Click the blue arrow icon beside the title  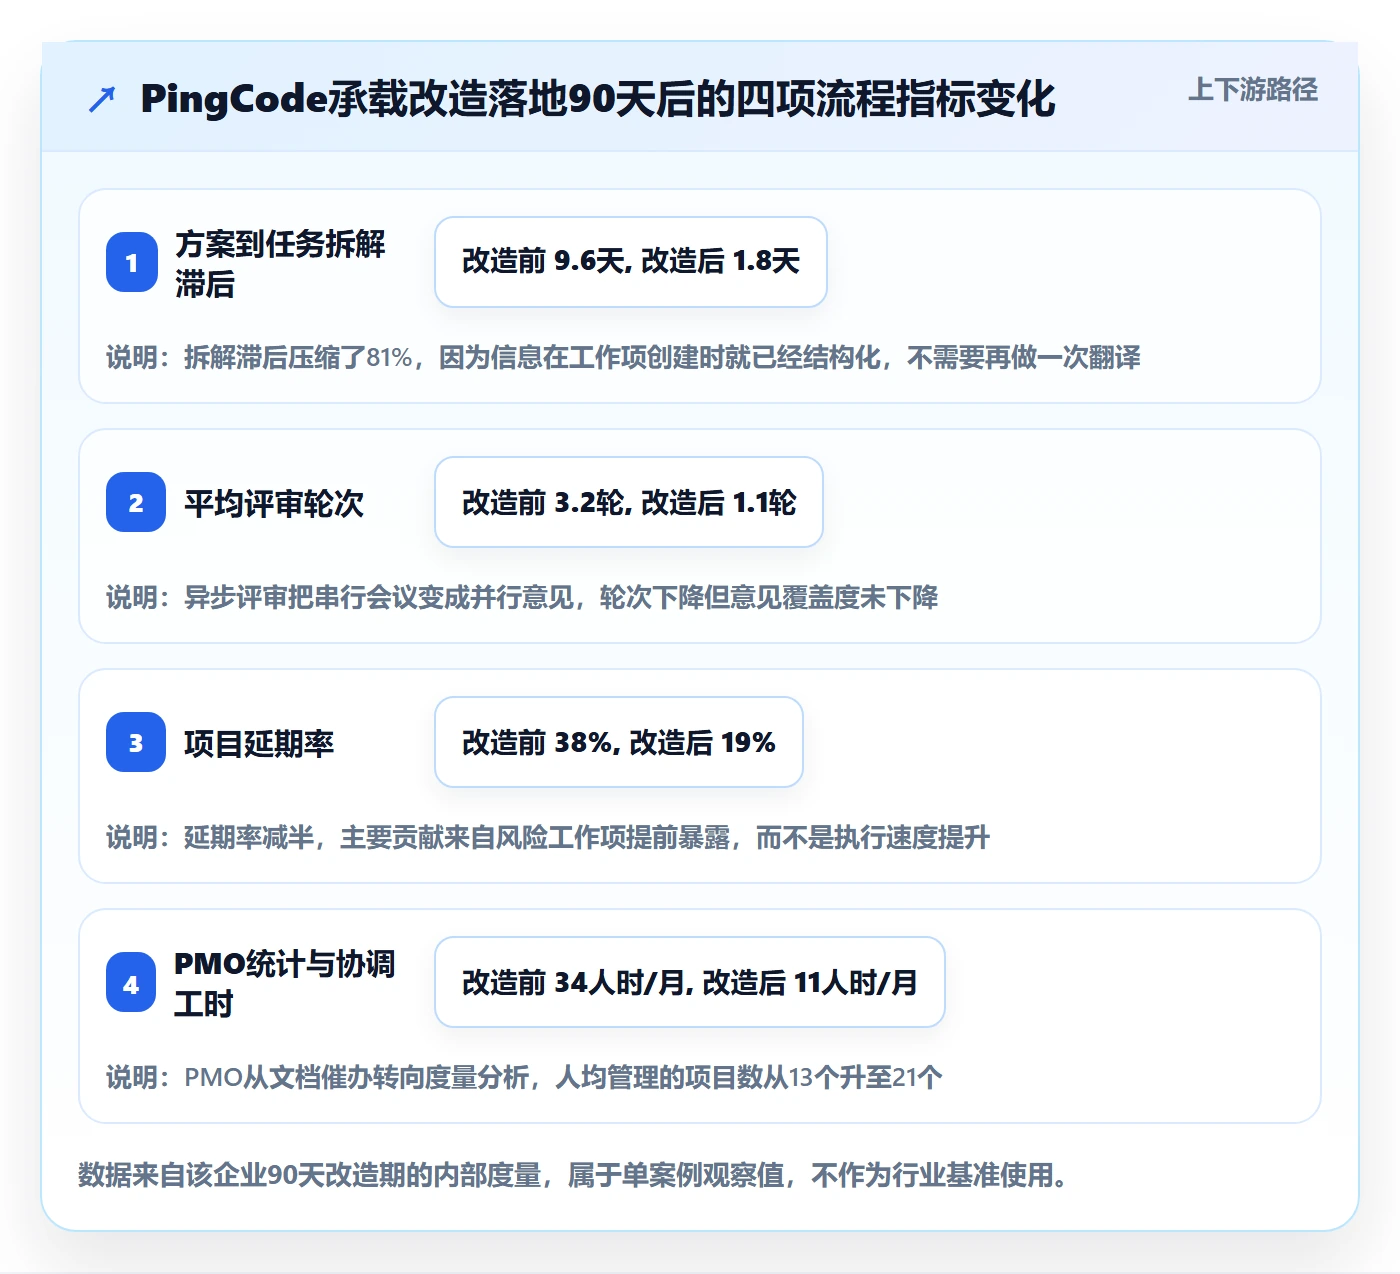pyautogui.click(x=101, y=100)
